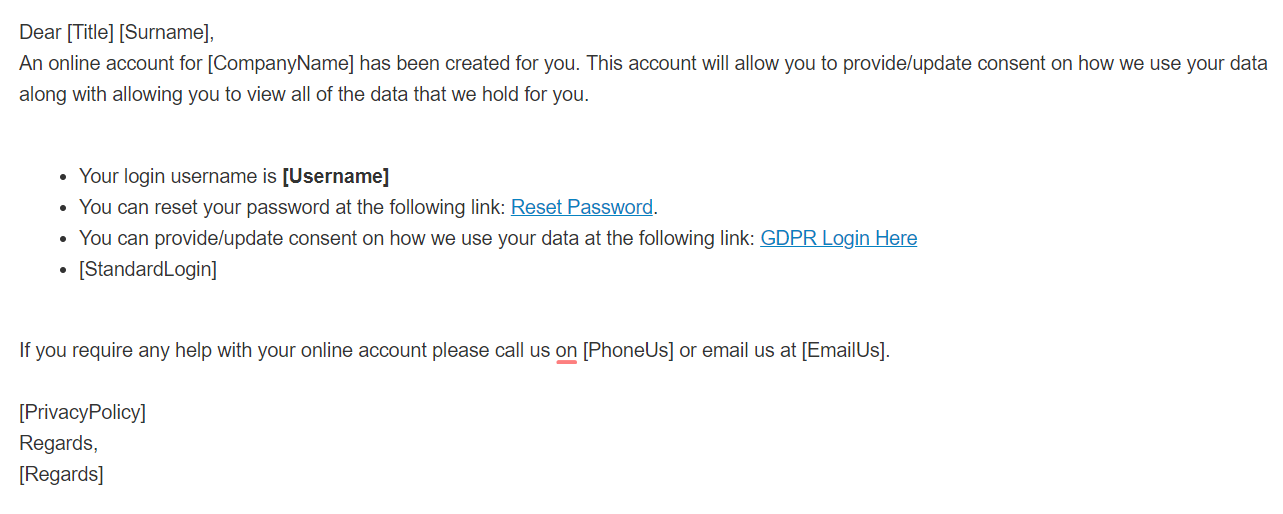Click the [PhoneUs] placeholder
Image resolution: width=1283 pixels, height=514 pixels.
(628, 351)
